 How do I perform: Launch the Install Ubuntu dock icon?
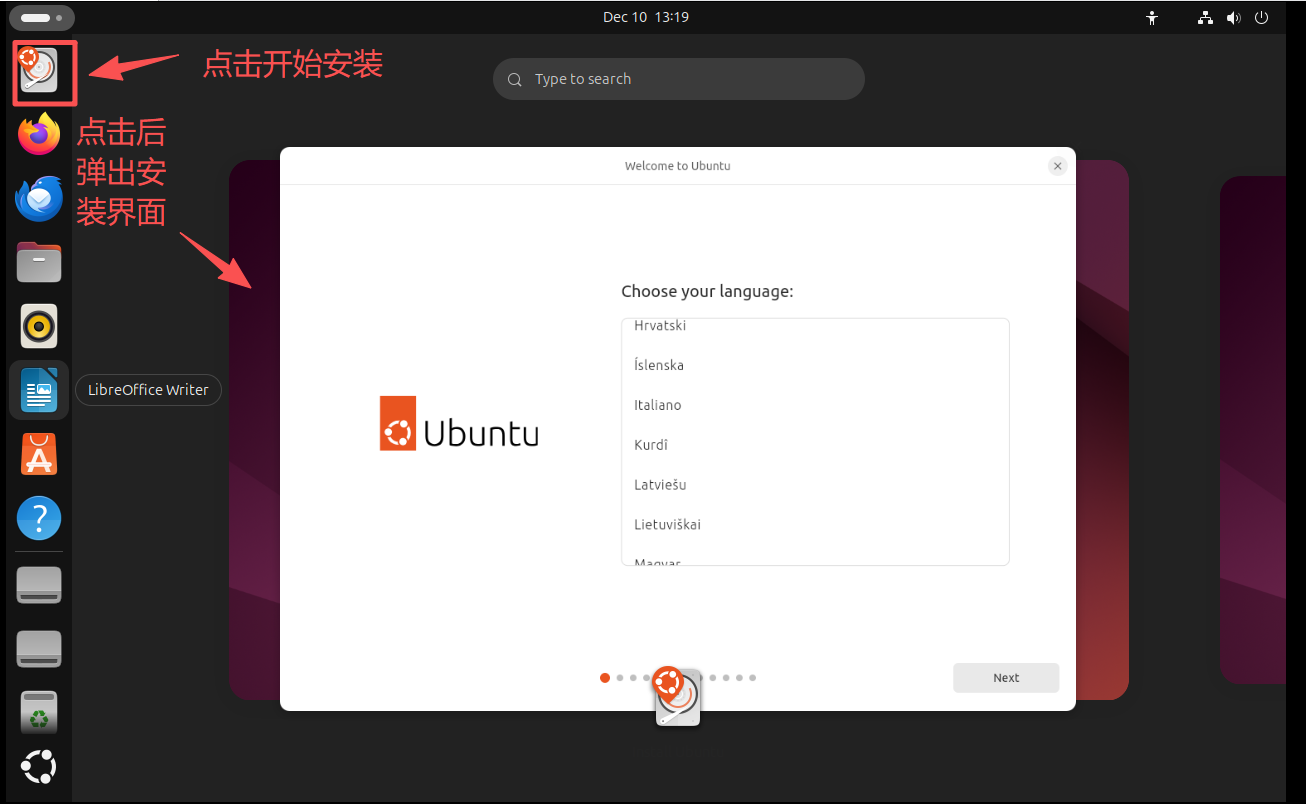coord(39,70)
